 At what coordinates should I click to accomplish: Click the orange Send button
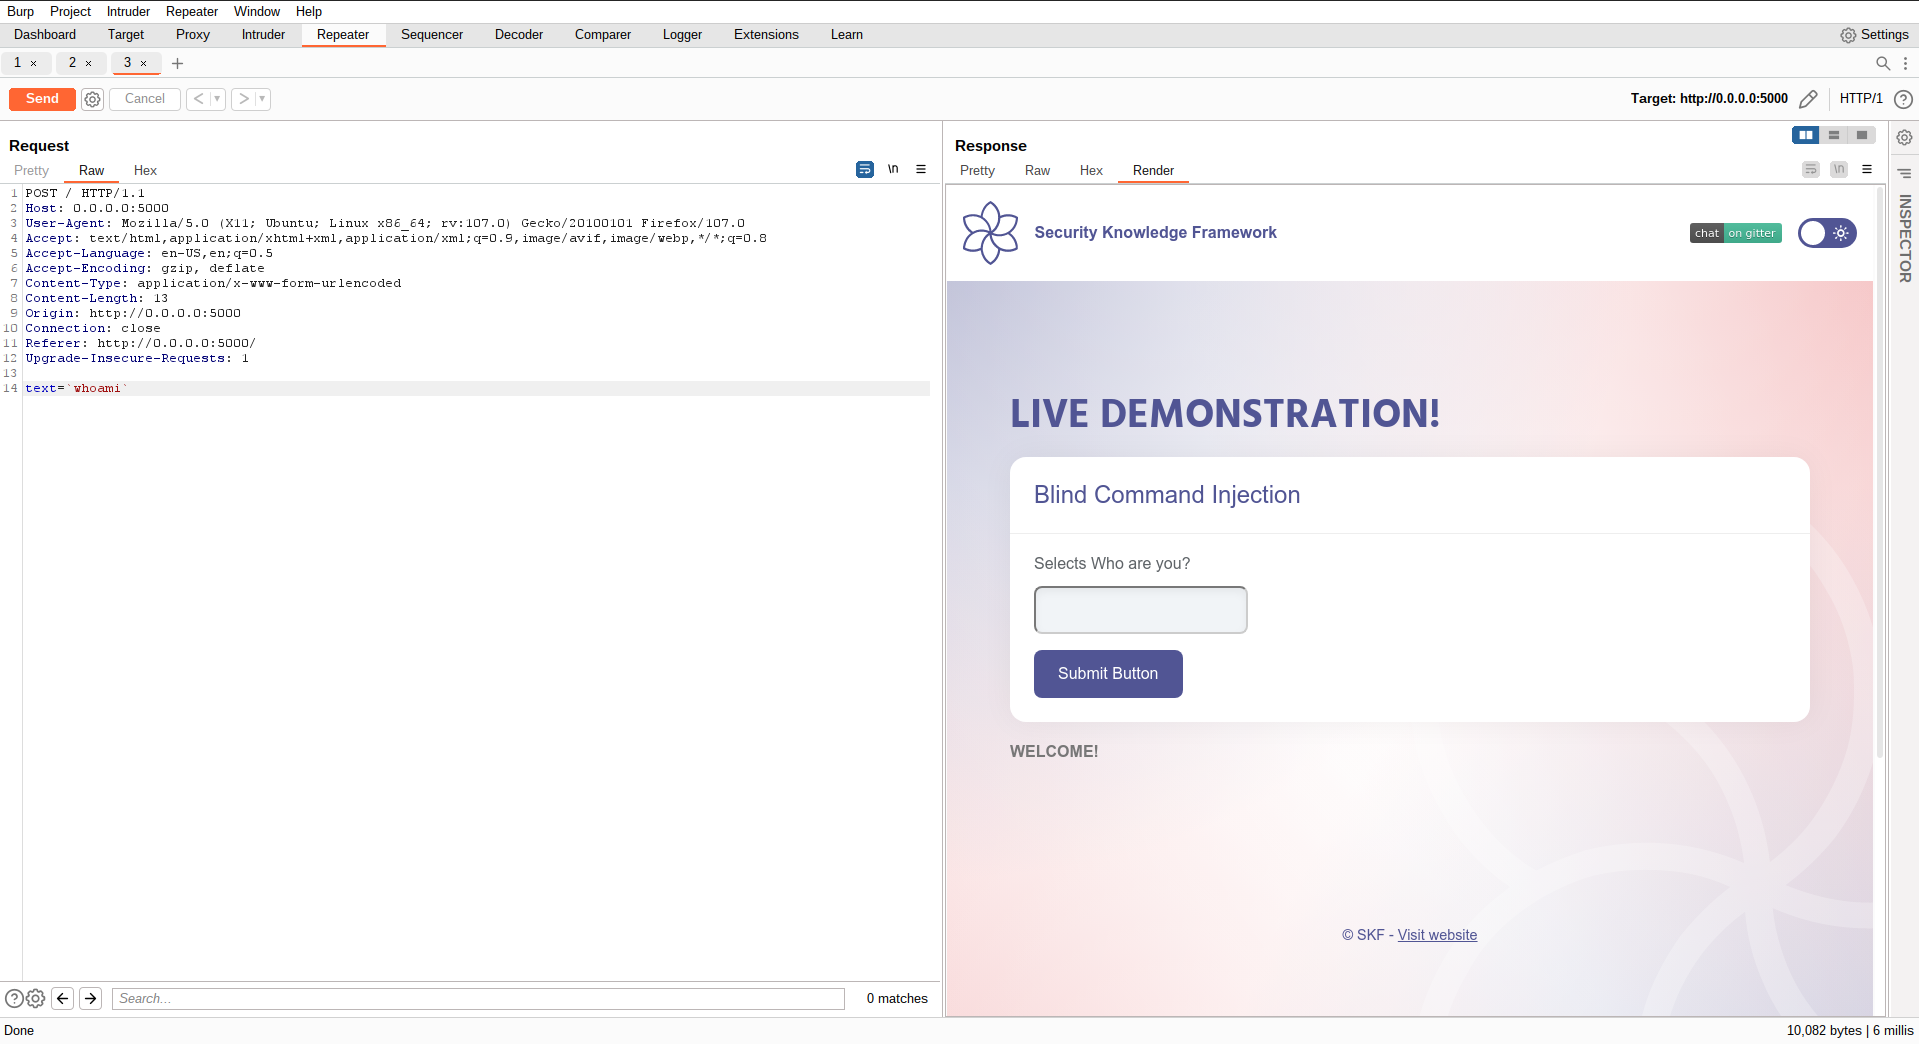point(42,99)
